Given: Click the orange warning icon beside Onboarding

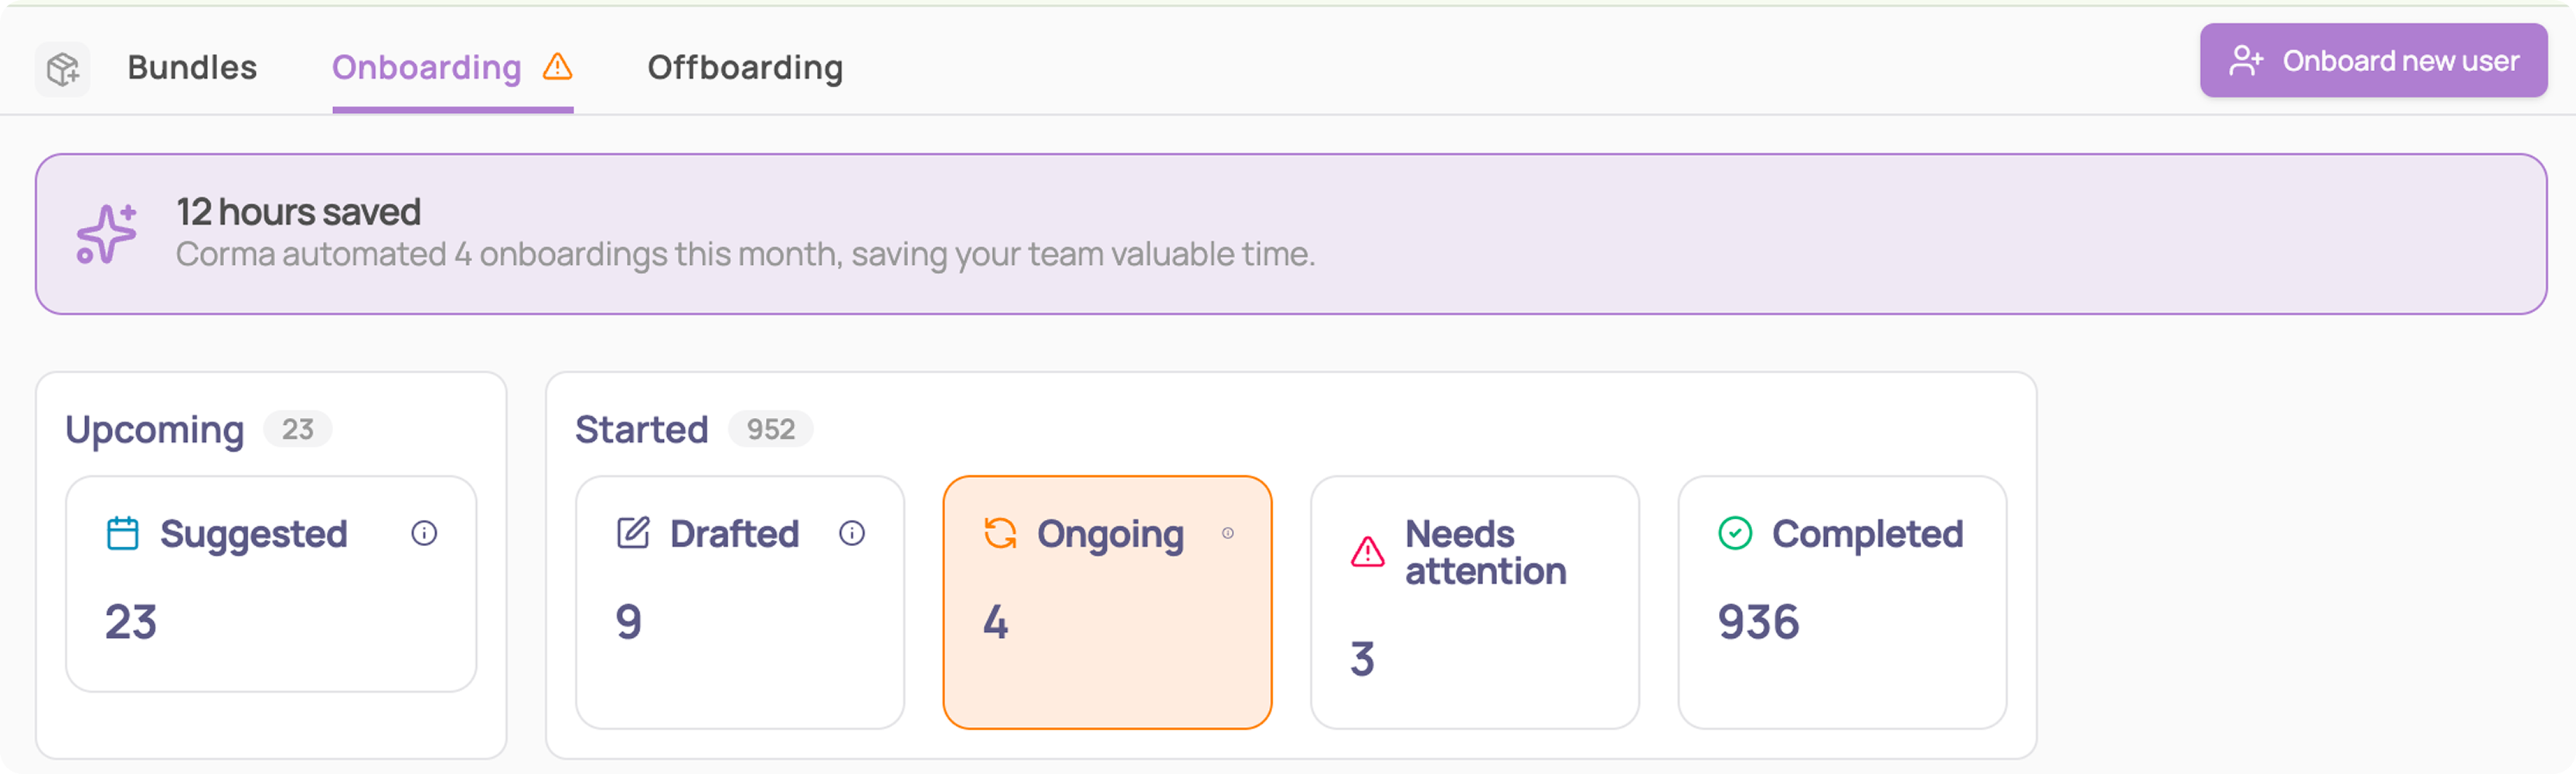Looking at the screenshot, I should coord(557,67).
